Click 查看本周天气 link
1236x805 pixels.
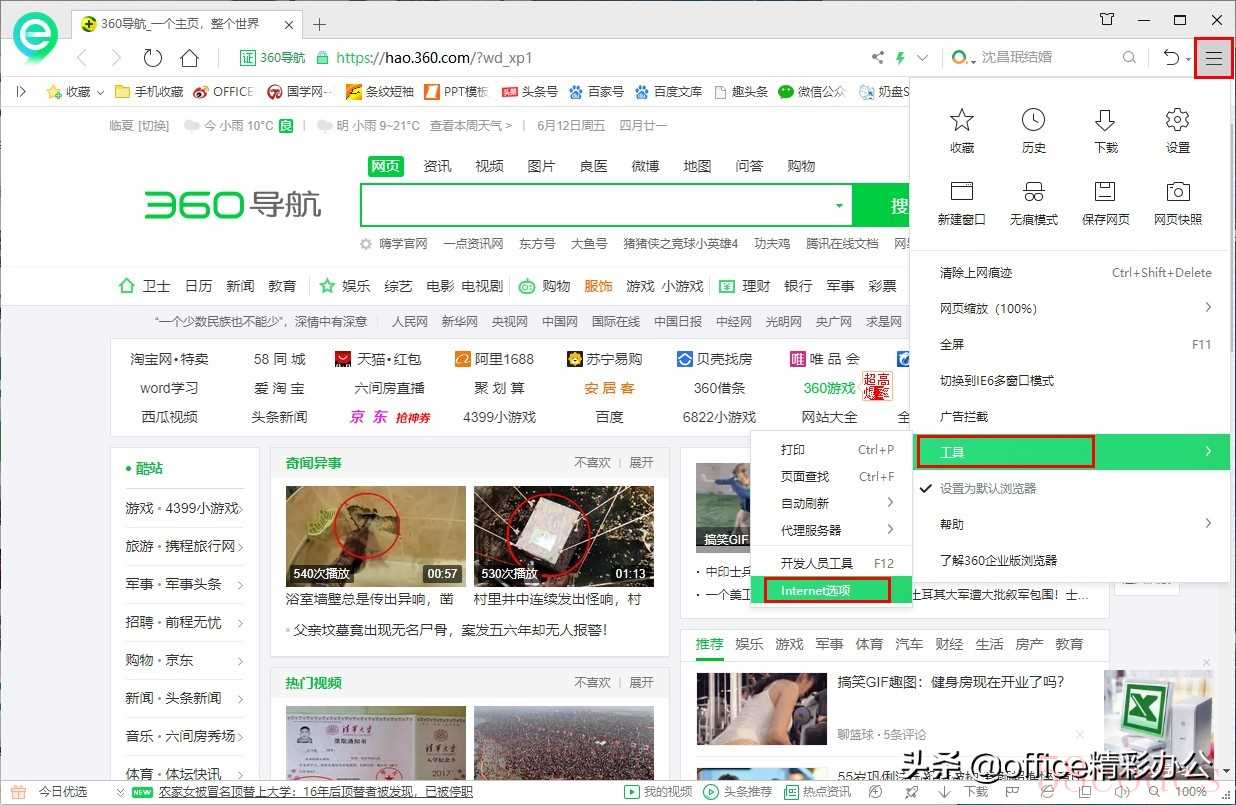pyautogui.click(x=470, y=125)
